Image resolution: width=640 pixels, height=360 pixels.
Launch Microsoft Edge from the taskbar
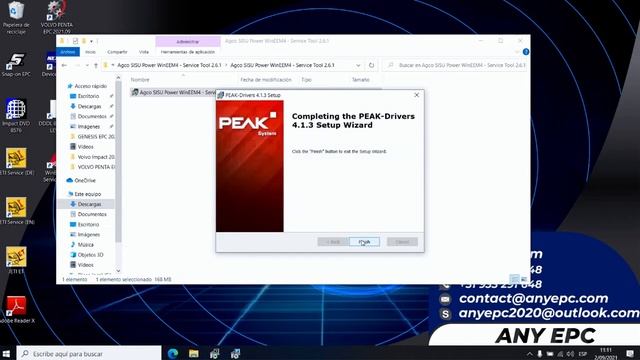tap(173, 353)
